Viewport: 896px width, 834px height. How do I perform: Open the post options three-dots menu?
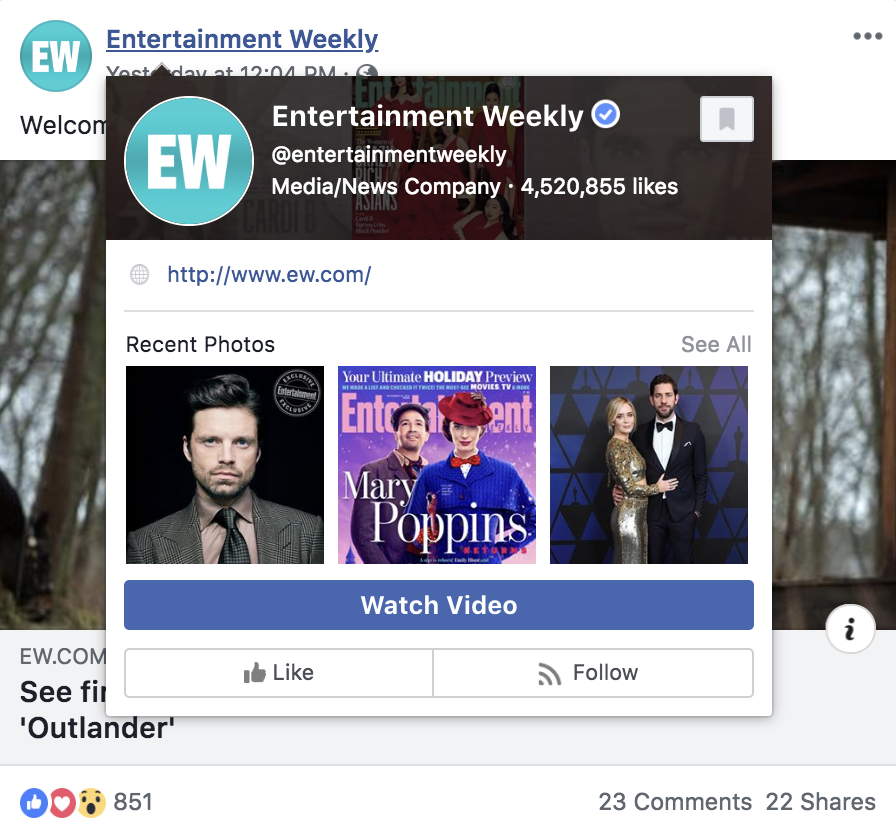(867, 36)
